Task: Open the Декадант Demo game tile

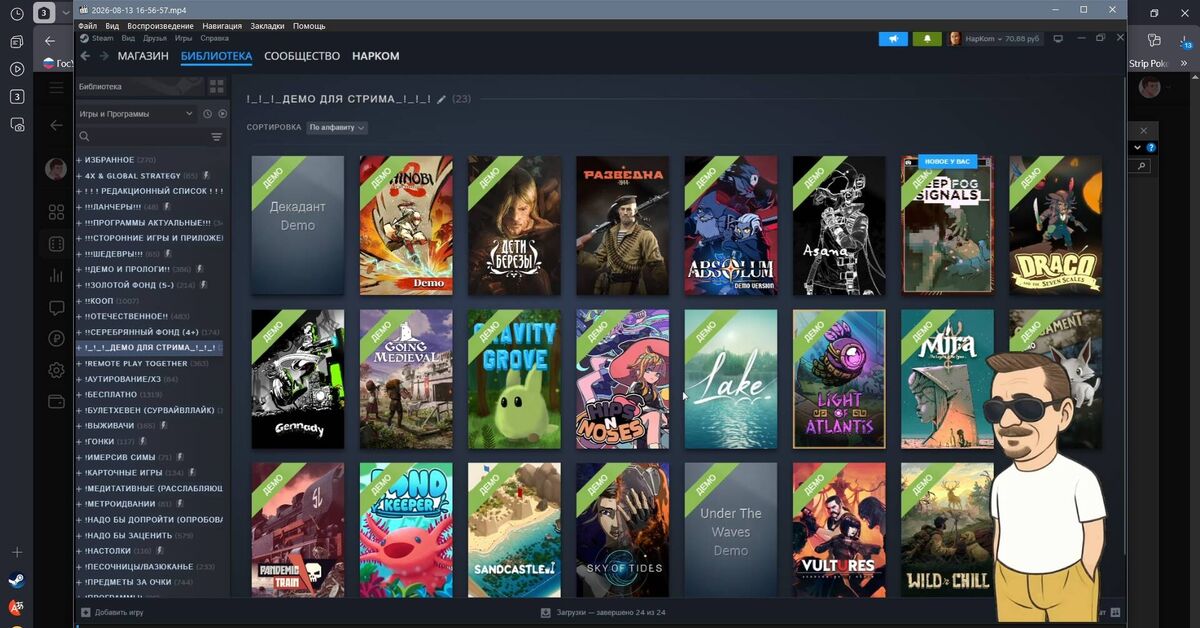Action: [297, 225]
